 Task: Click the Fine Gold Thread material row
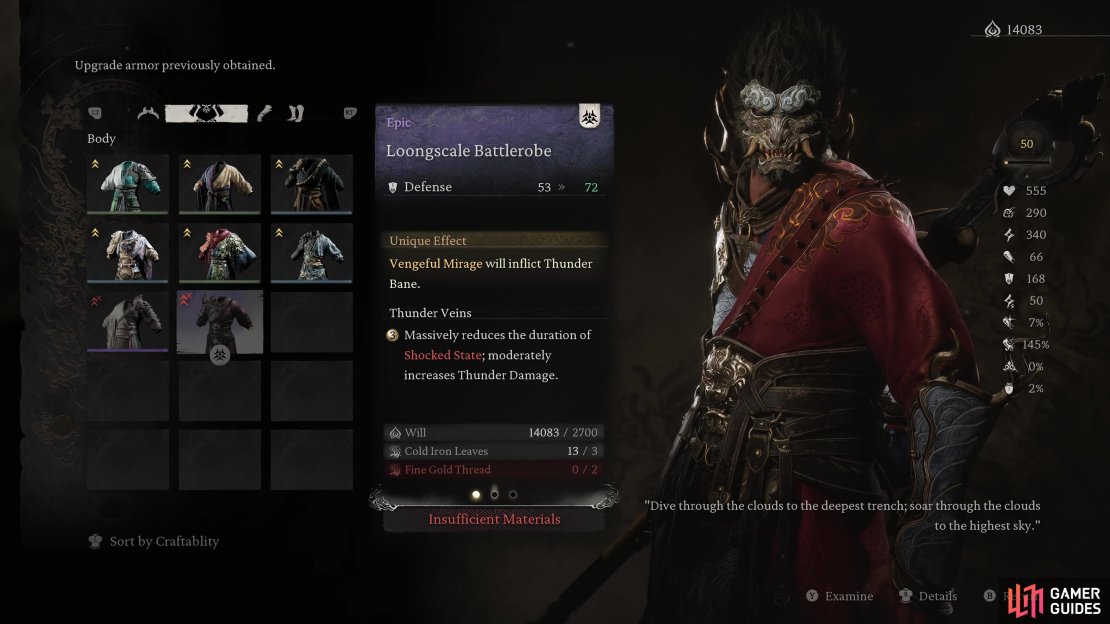(494, 470)
